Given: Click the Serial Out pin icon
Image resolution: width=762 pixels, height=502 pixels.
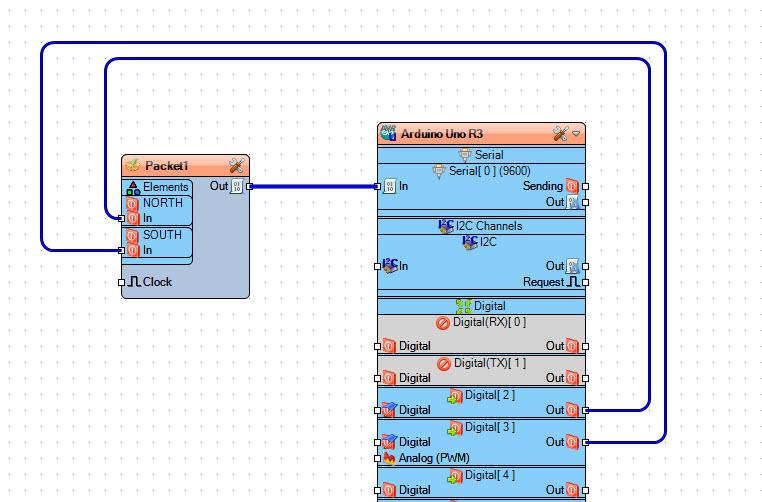Looking at the screenshot, I should point(573,202).
